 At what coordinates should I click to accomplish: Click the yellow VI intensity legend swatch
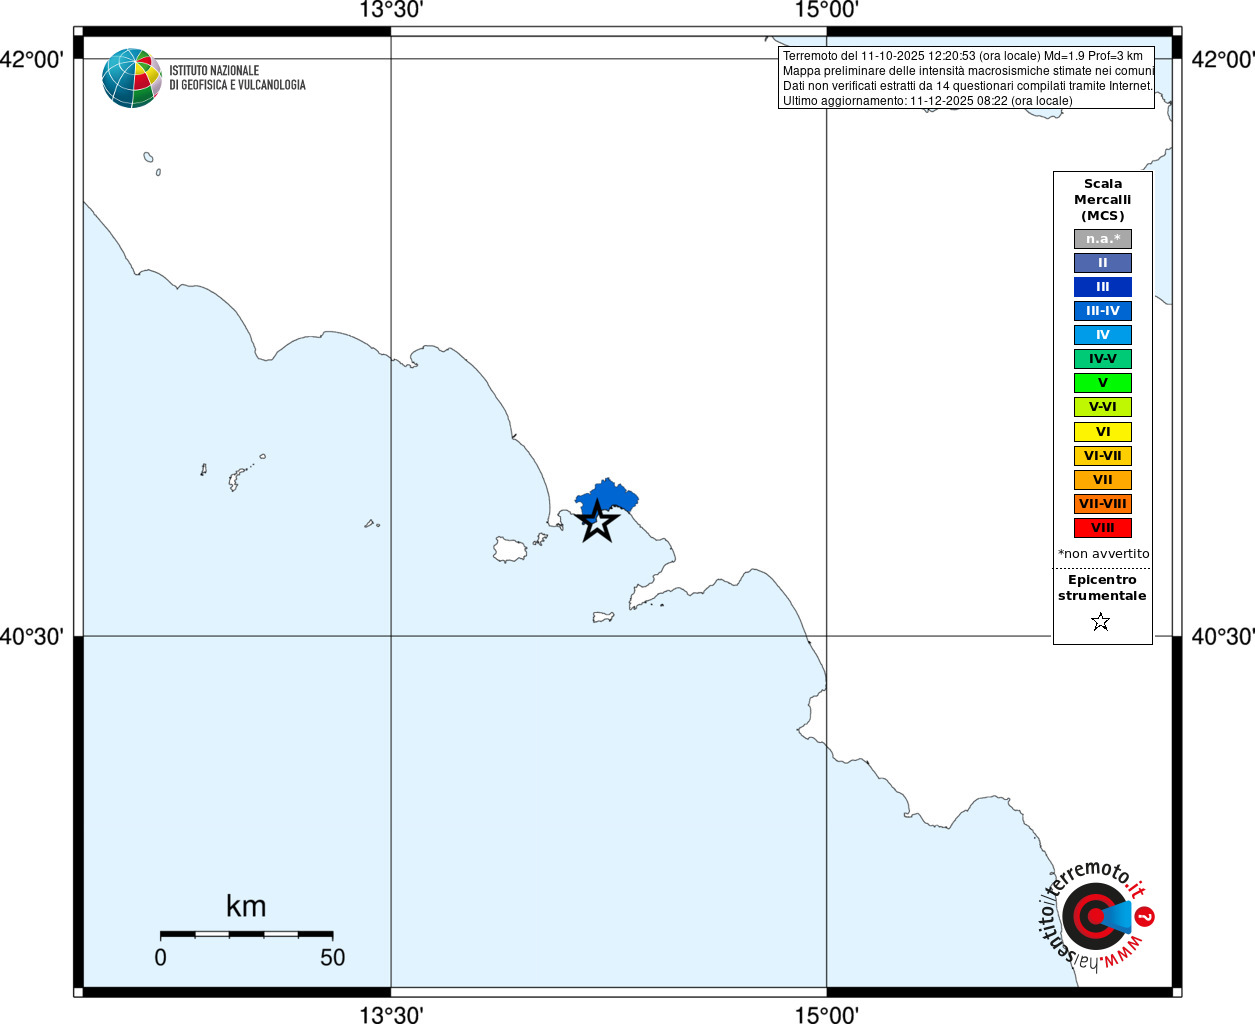pos(1103,432)
